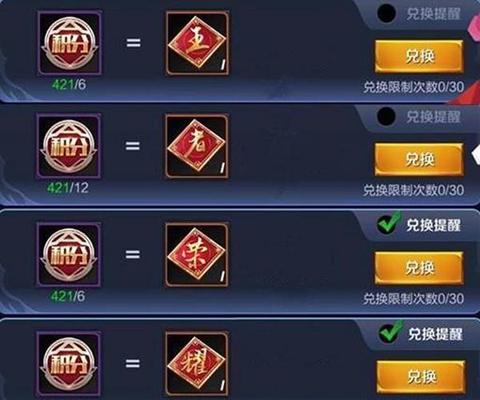Enable 兑换提醒 for the 王 card
Viewport: 480px width, 400px height.
click(x=387, y=13)
